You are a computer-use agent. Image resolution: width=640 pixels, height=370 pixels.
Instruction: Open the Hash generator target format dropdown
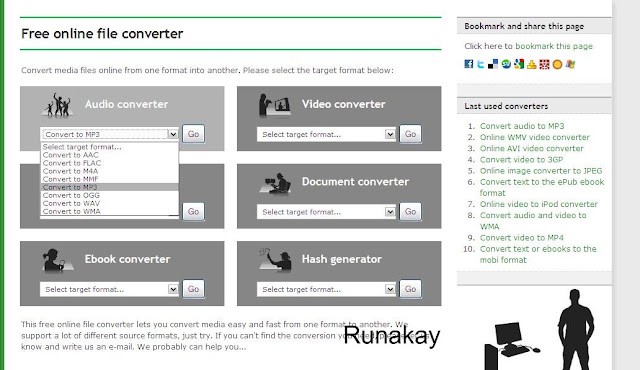[326, 289]
